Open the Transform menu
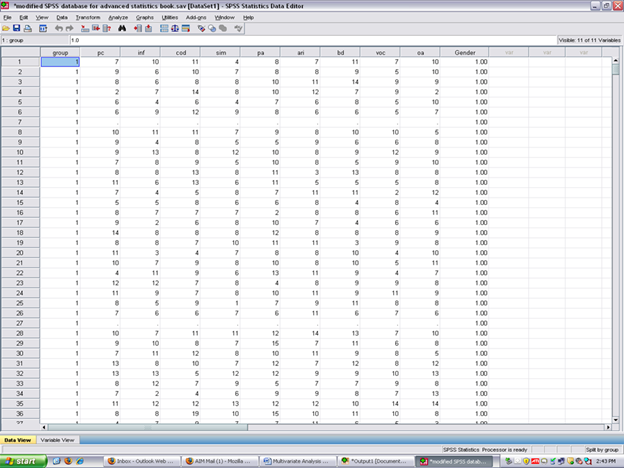Viewport: 624px width, 468px height. point(87,17)
